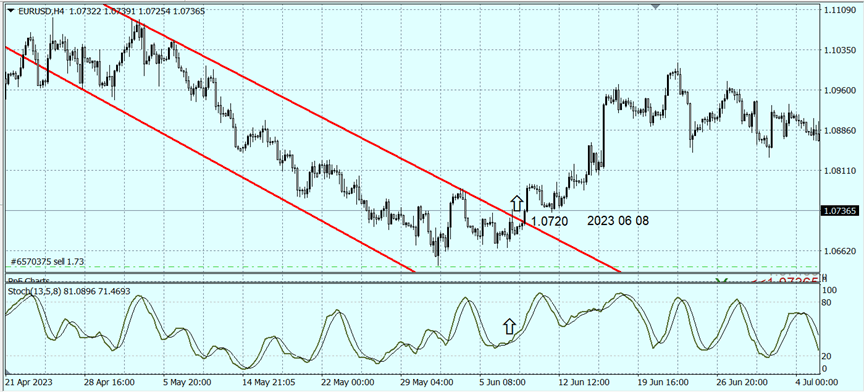Click the green checkmark in PnF Charts strip
The image size is (864, 392).
pyautogui.click(x=722, y=281)
